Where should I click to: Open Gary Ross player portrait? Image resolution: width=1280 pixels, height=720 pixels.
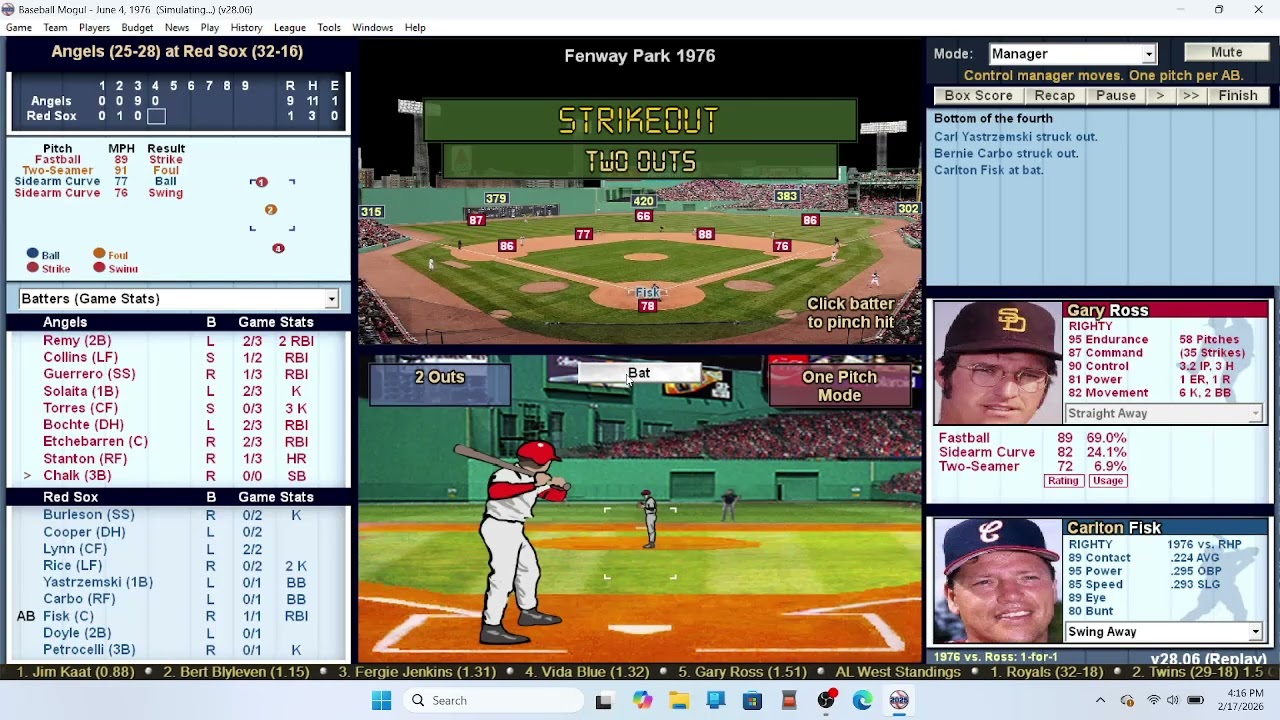coord(997,363)
